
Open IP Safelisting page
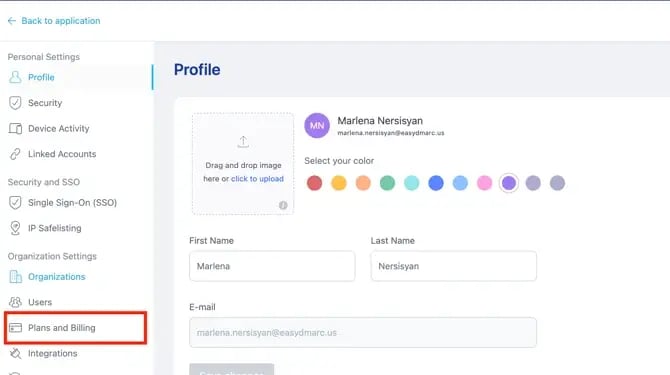(x=55, y=228)
